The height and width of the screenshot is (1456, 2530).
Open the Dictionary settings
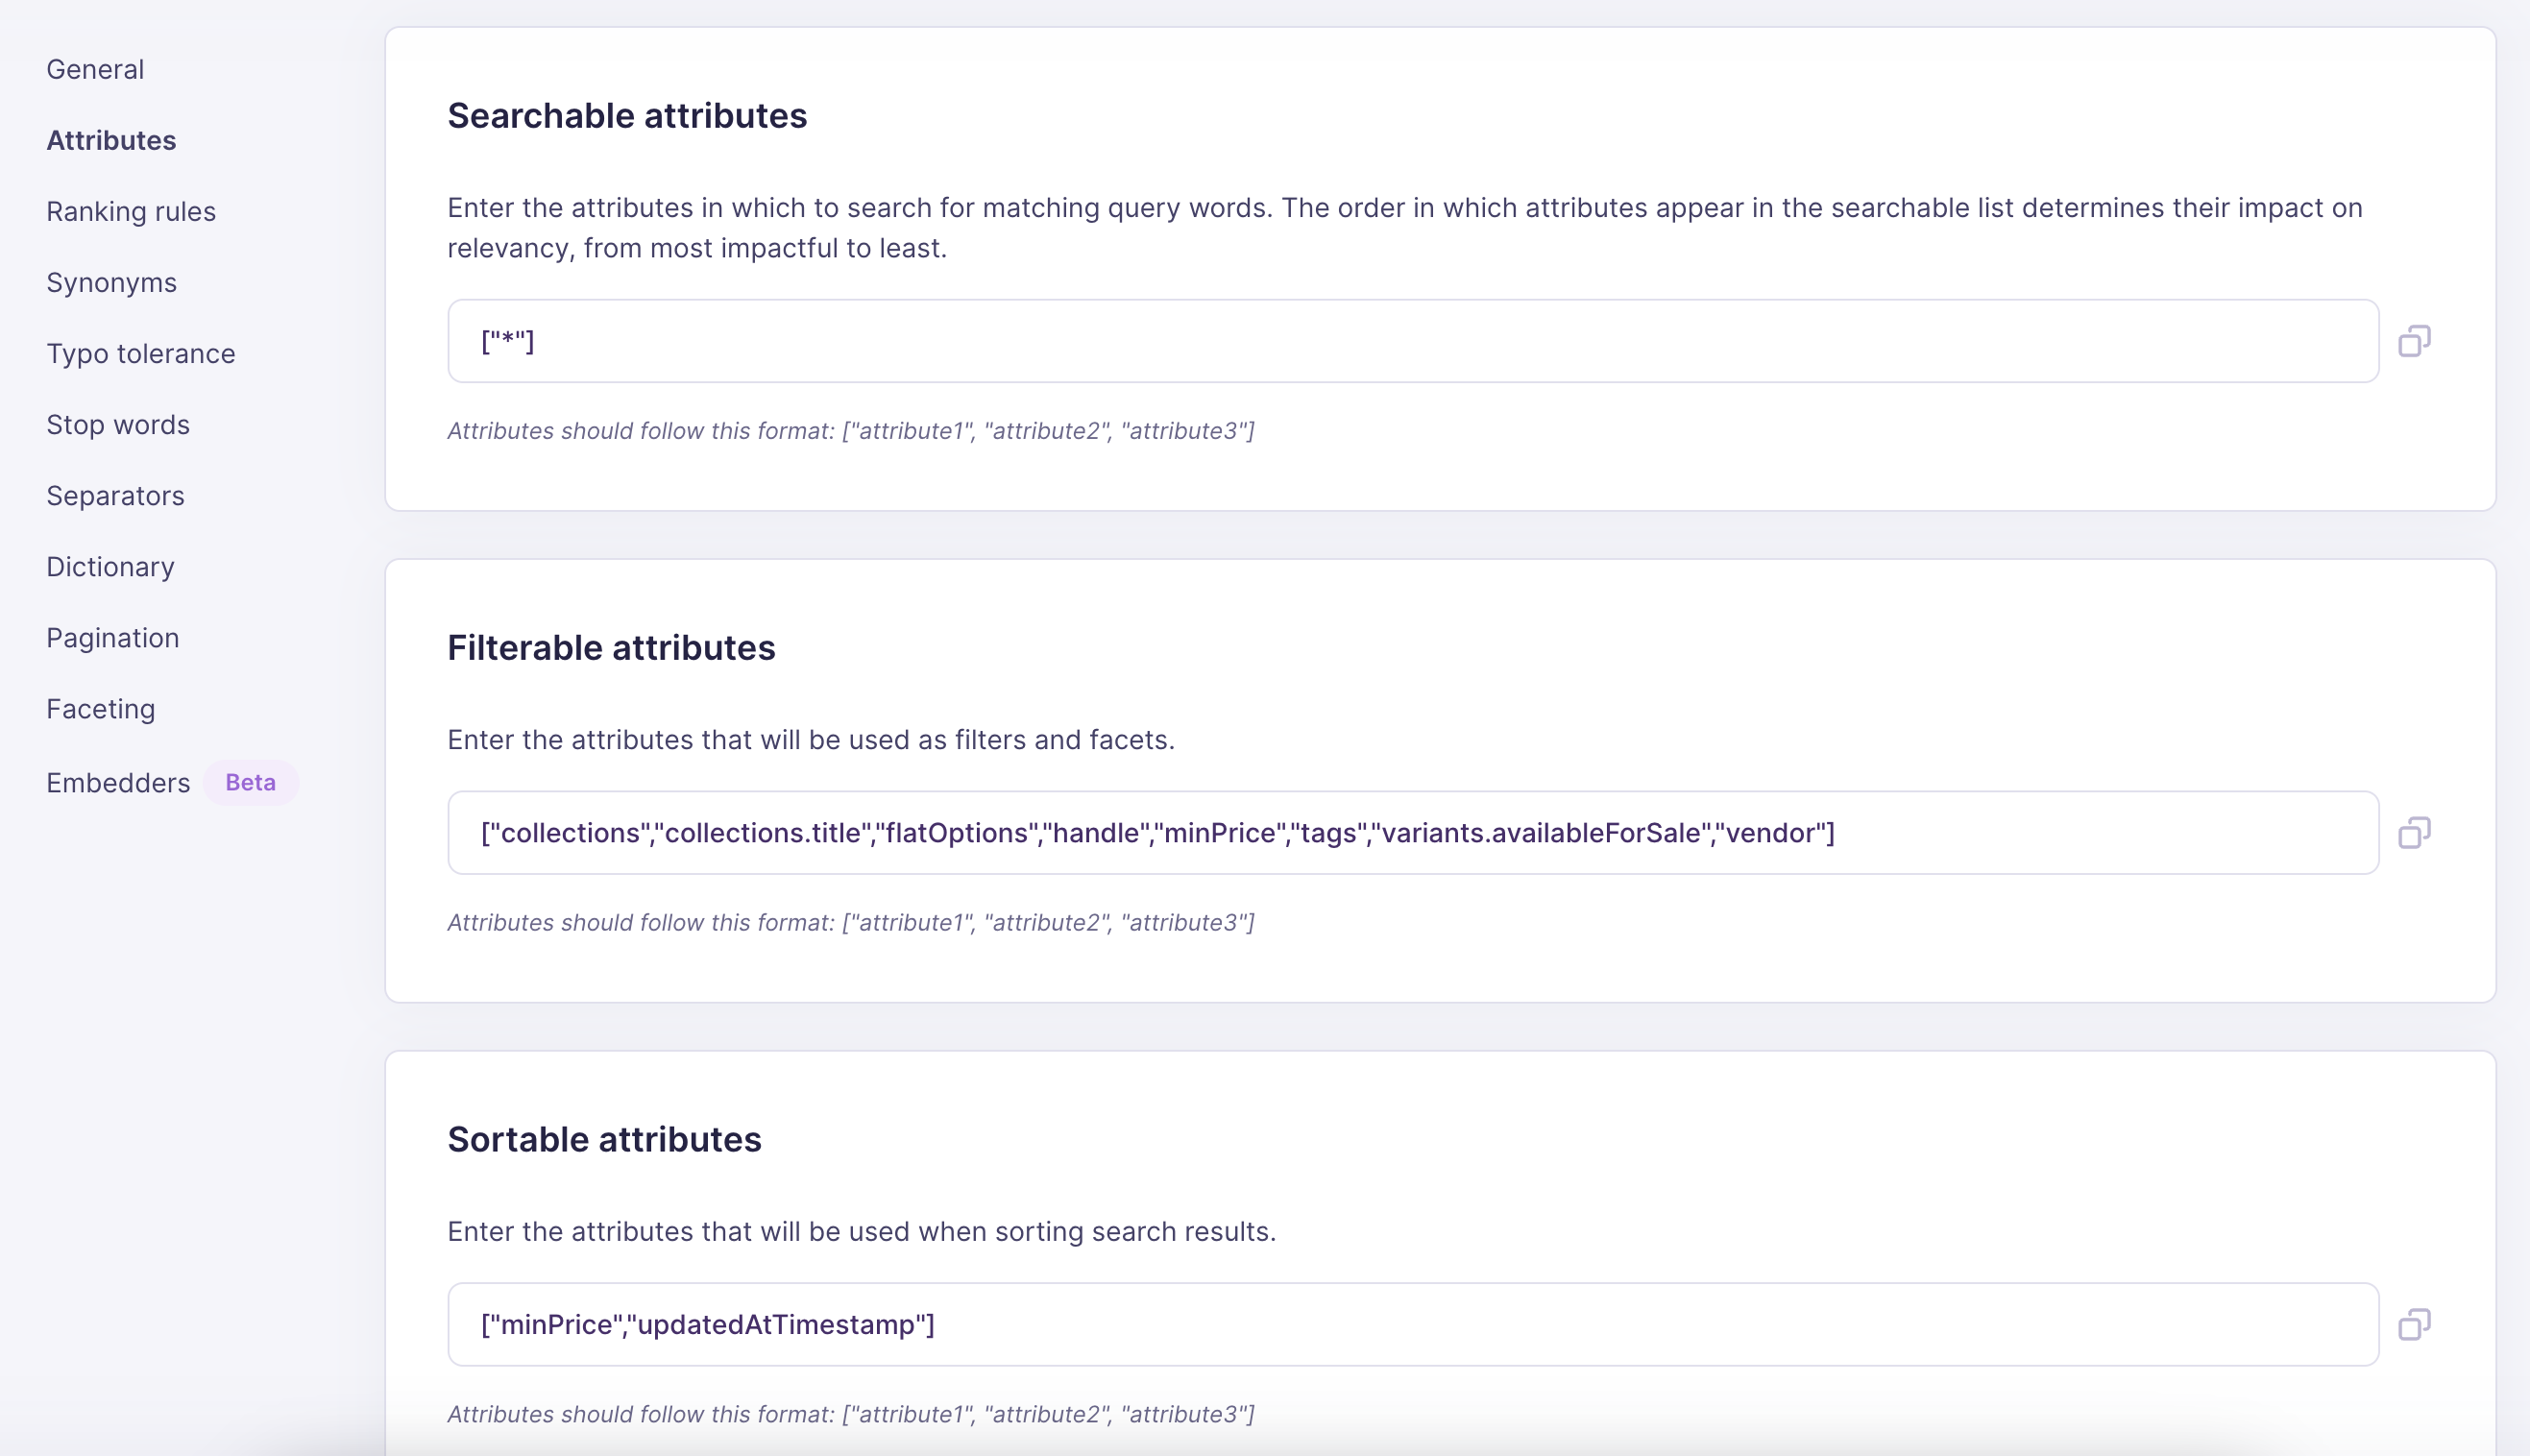pyautogui.click(x=110, y=566)
